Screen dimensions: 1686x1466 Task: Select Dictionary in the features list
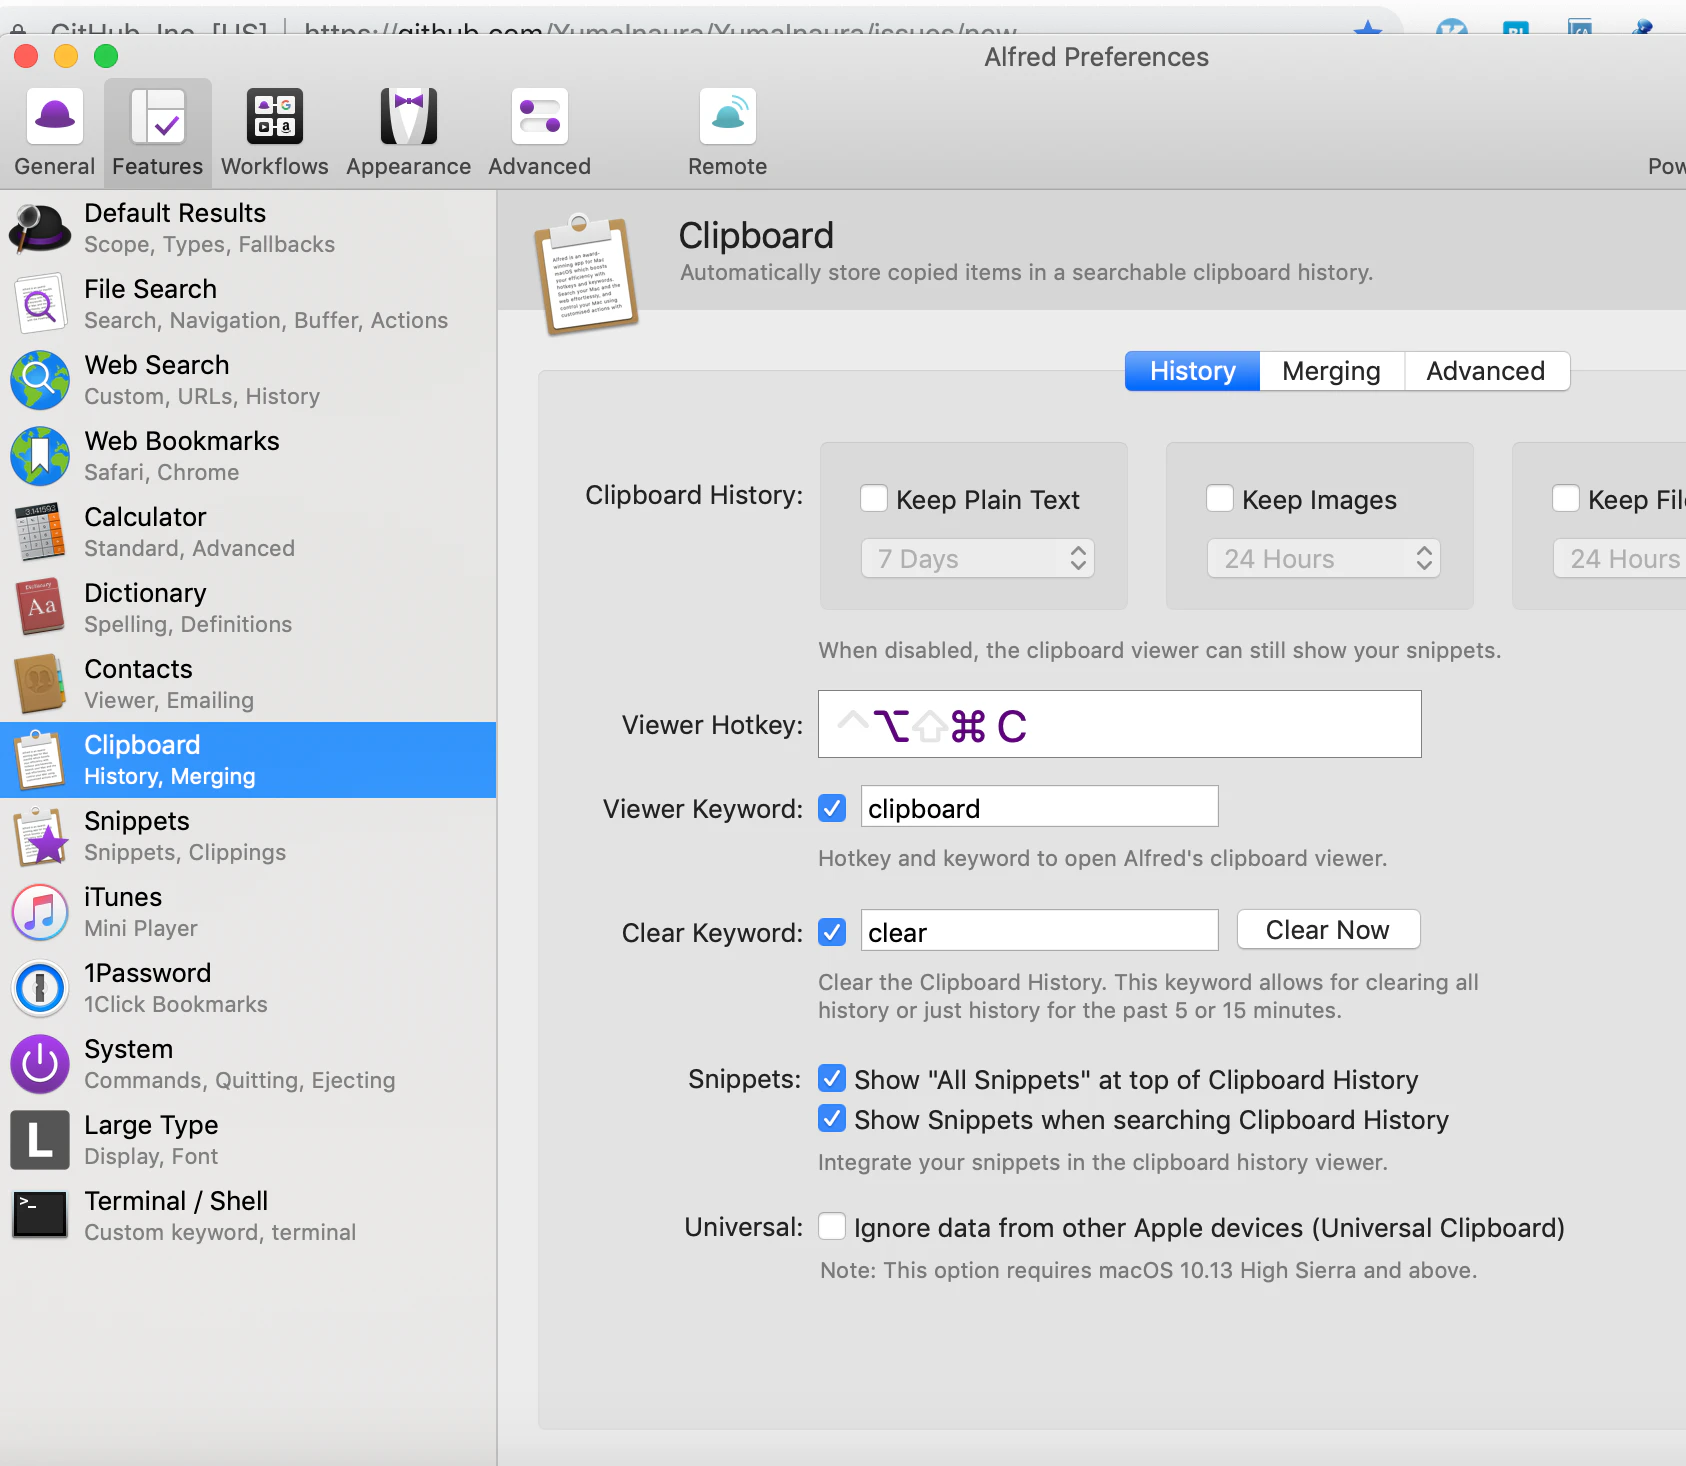pos(248,608)
